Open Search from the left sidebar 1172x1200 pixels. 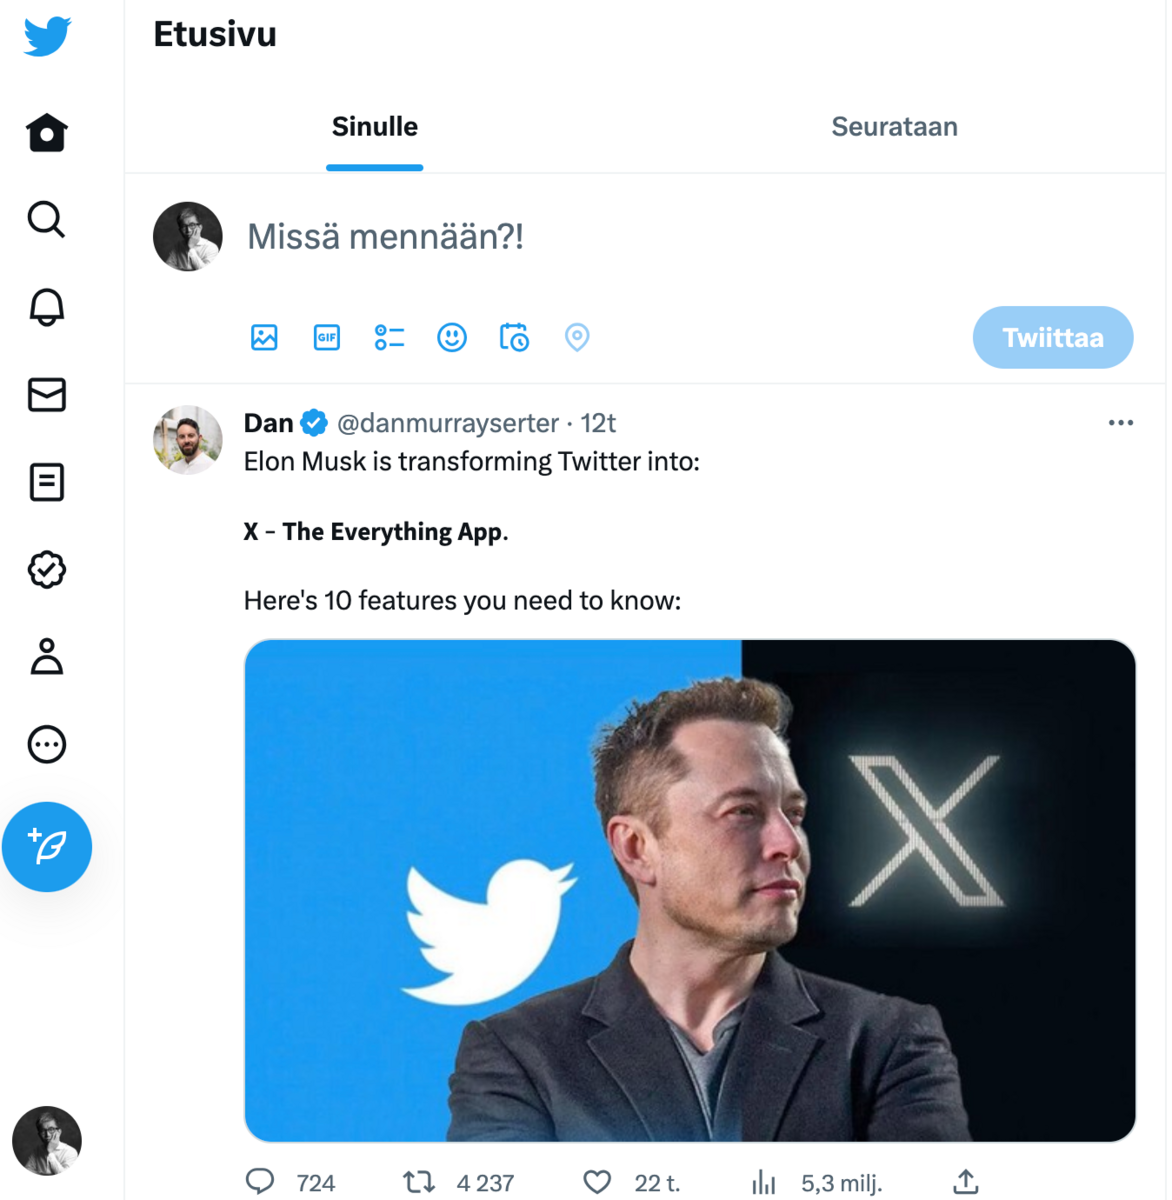[46, 220]
